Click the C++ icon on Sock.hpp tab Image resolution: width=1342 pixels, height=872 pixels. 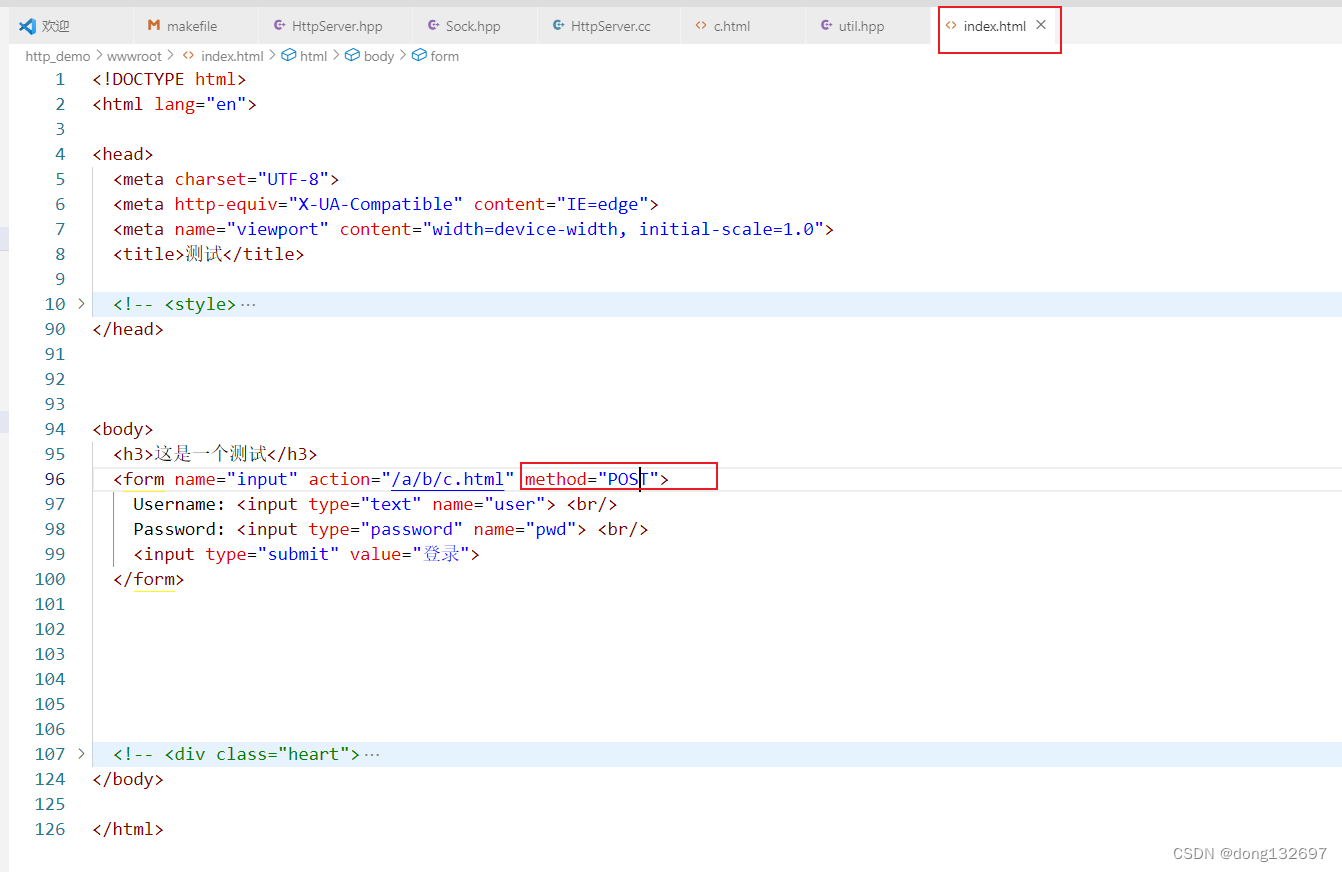(433, 26)
